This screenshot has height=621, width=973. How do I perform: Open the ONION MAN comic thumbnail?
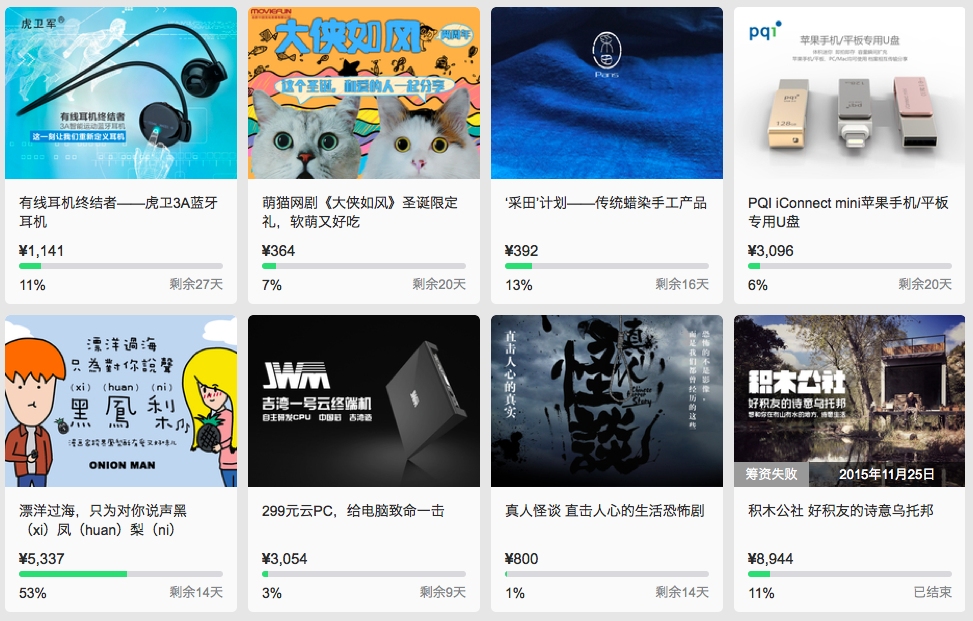click(x=121, y=401)
